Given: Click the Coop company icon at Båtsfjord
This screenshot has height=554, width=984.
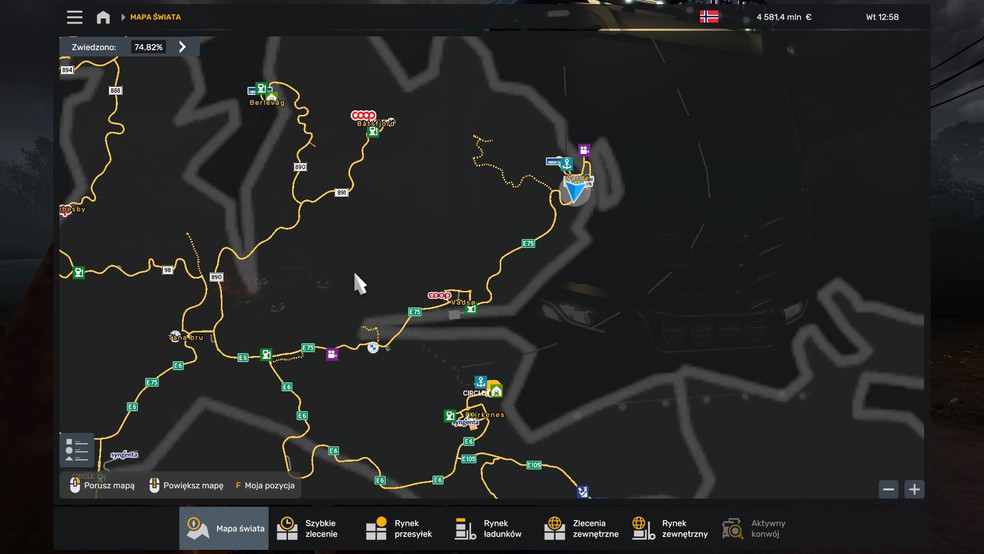Looking at the screenshot, I should tap(363, 115).
